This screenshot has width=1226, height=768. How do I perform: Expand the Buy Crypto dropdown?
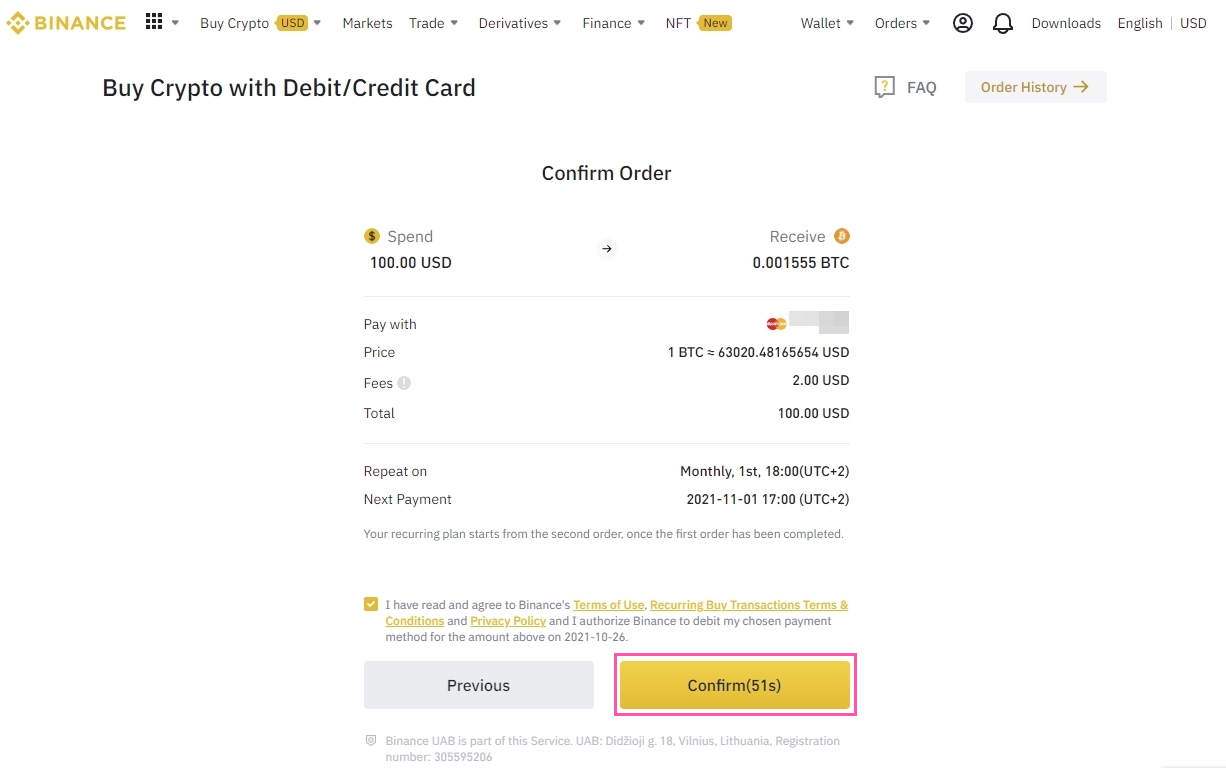click(x=260, y=23)
